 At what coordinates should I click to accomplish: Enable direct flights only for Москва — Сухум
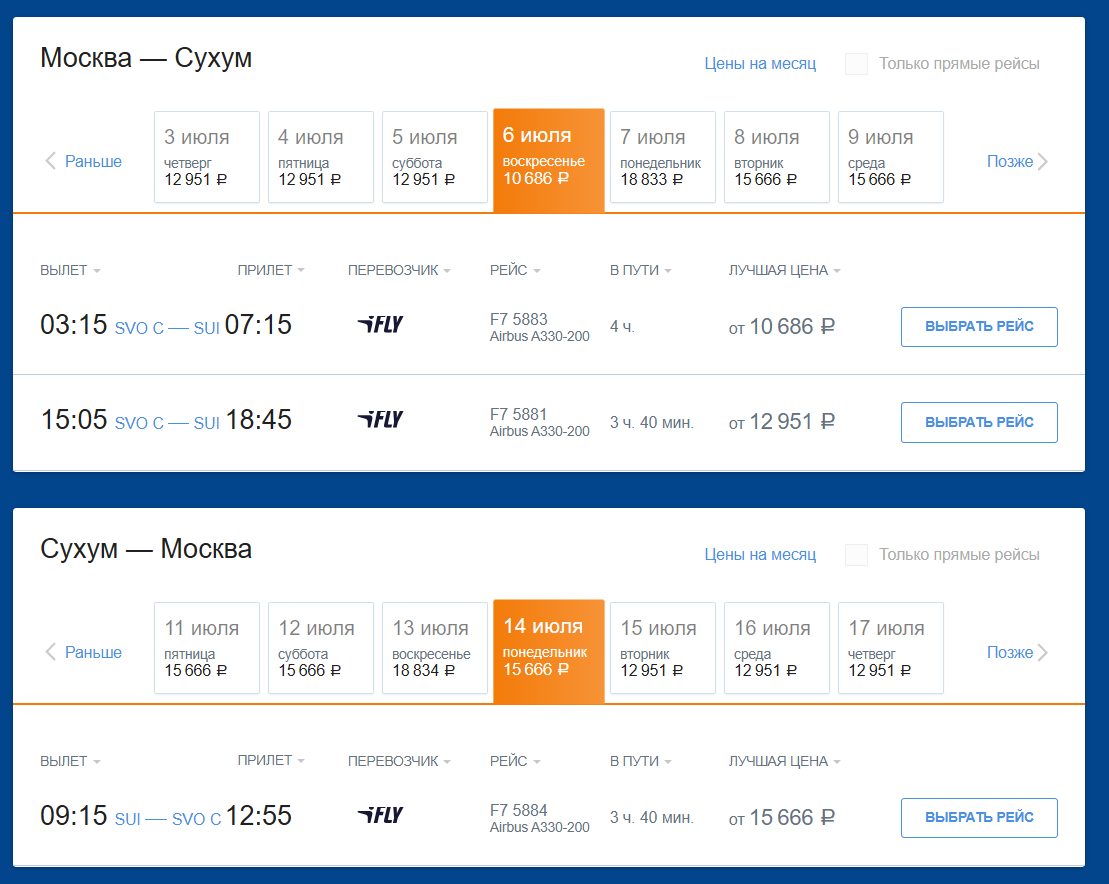pyautogui.click(x=856, y=64)
